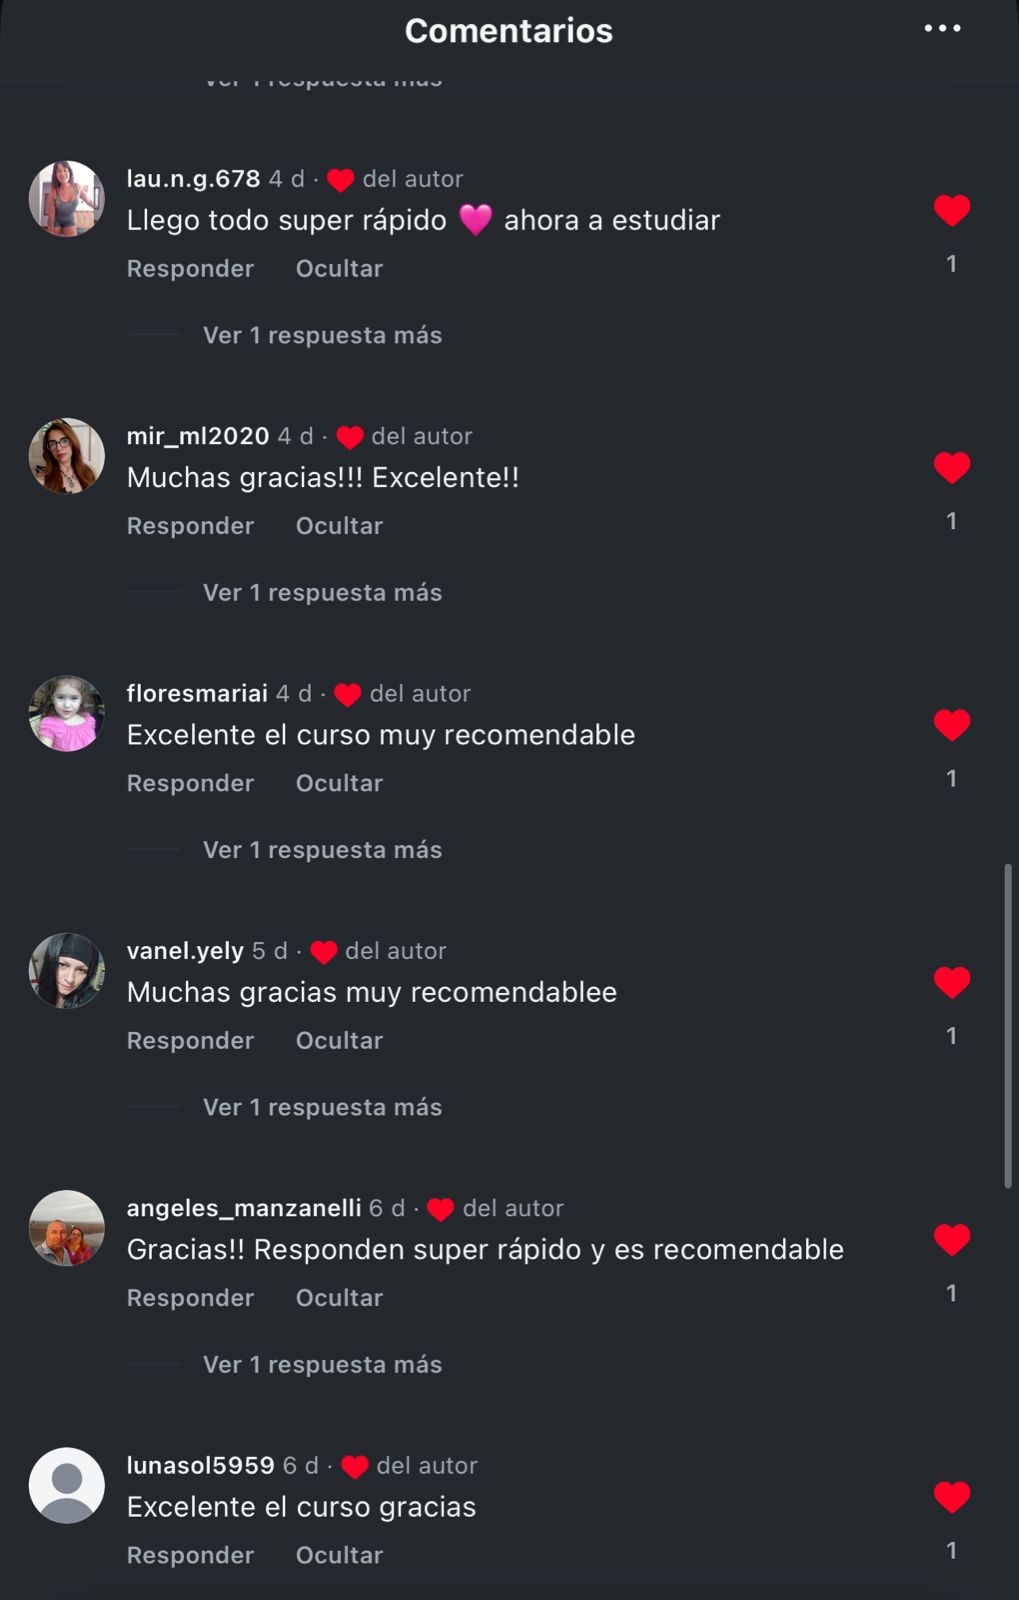Tap the heart beside vanel.yely's comment

pyautogui.click(x=952, y=982)
